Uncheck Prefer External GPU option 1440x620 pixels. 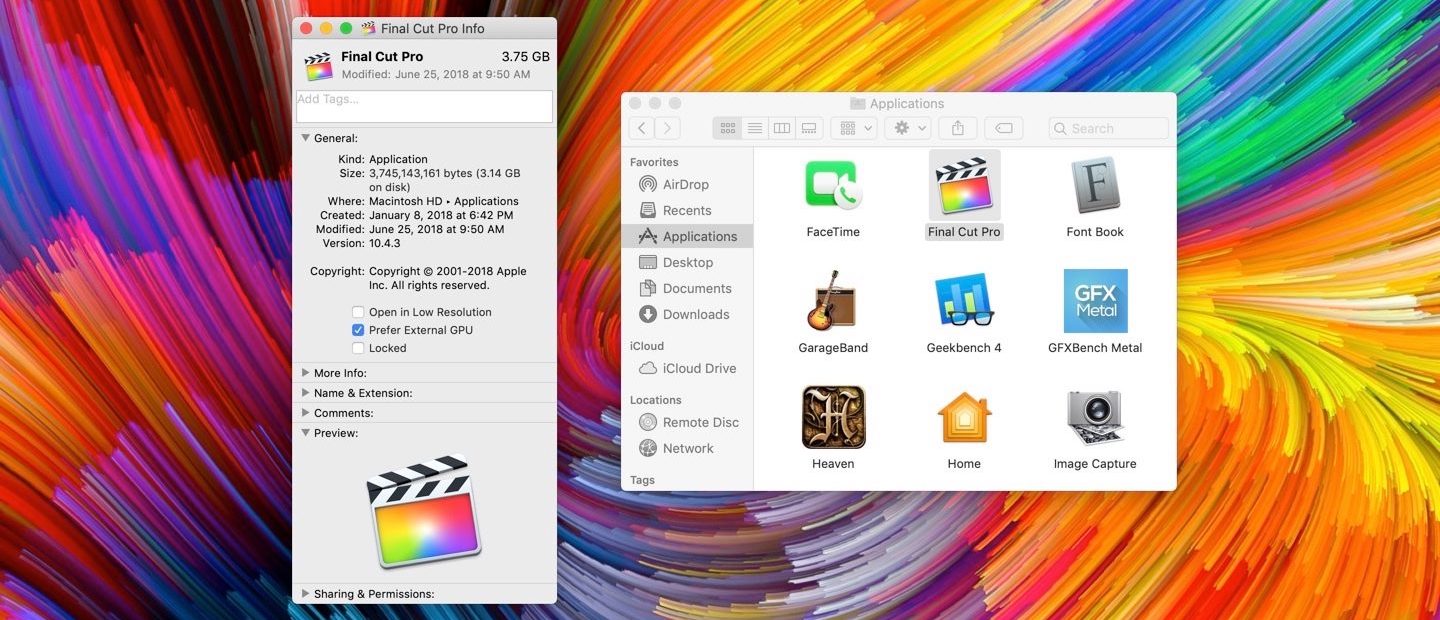point(358,330)
